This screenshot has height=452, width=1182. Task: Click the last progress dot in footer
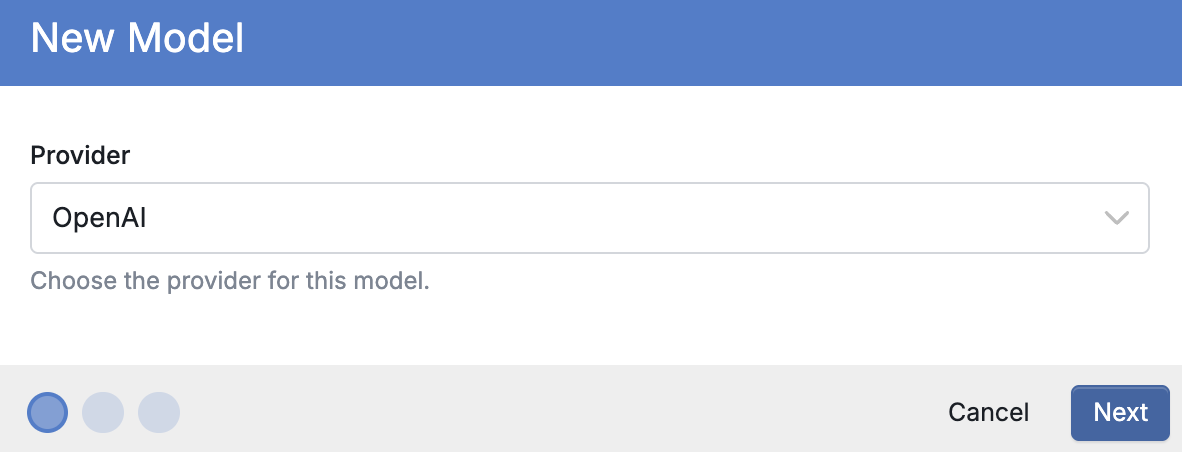(159, 412)
